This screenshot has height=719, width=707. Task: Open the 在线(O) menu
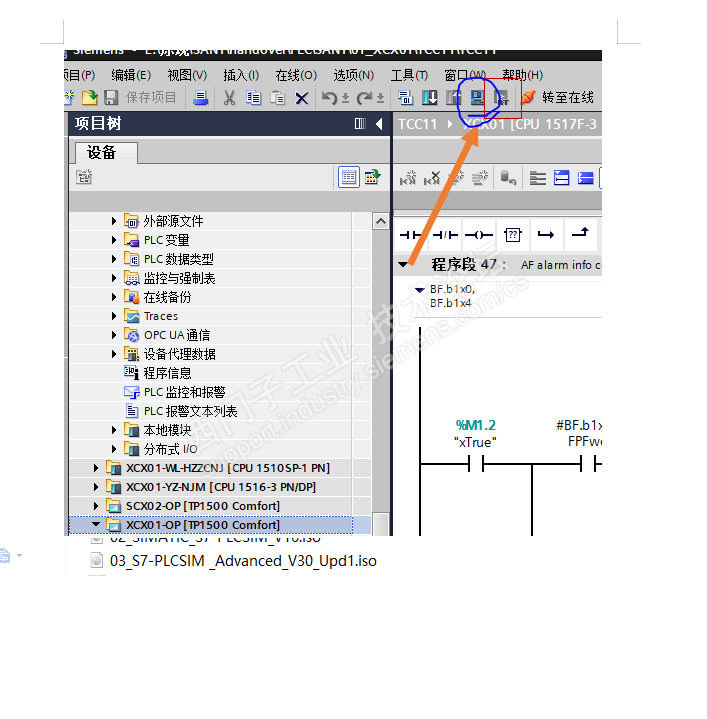[296, 75]
